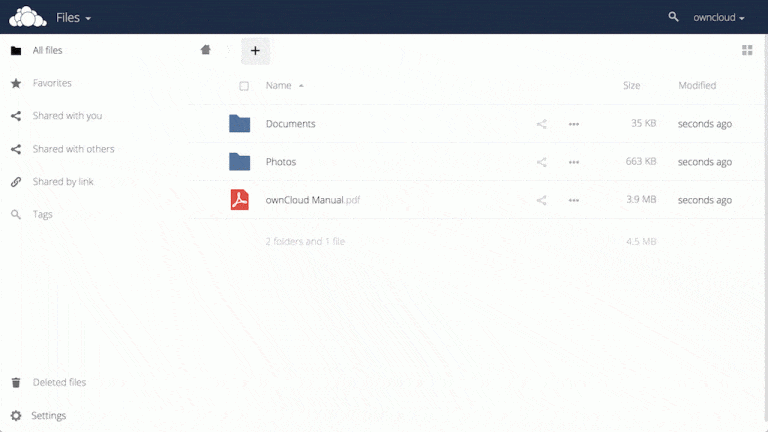Sort files by Modified column
Viewport: 768px width, 432px height.
click(x=697, y=85)
